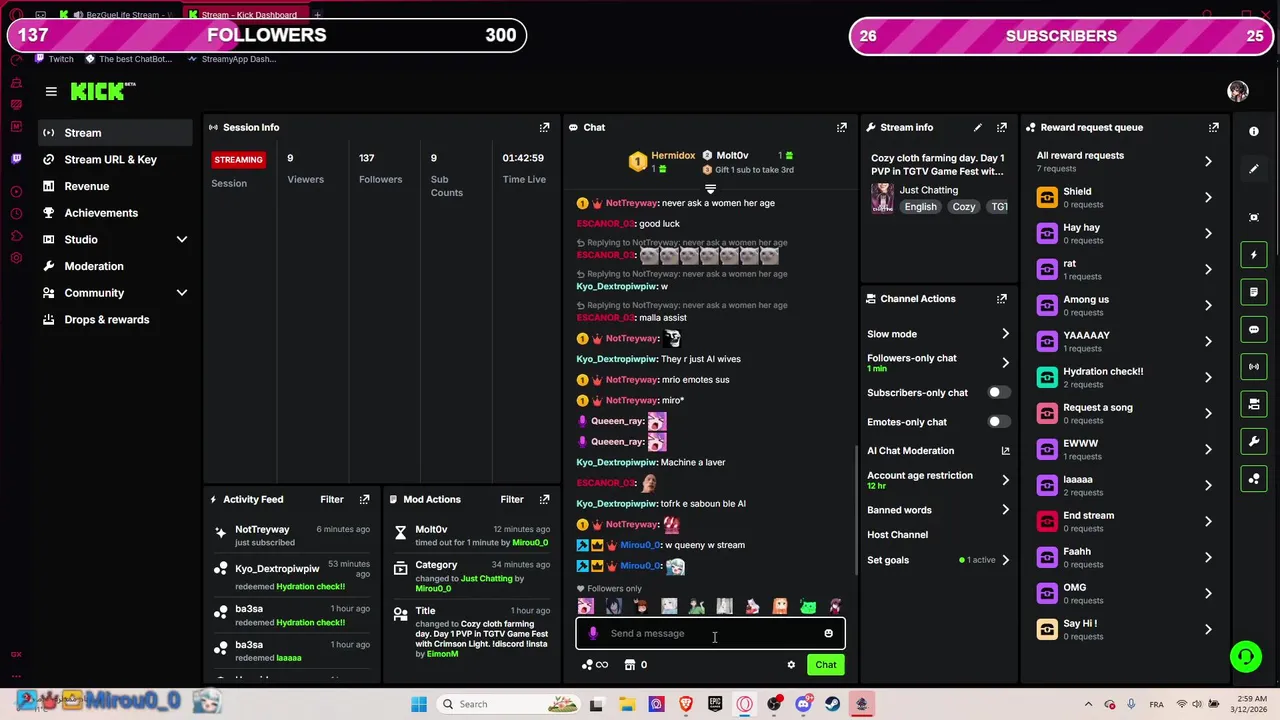
Task: Pop out the Channel Actions panel
Action: (x=1001, y=298)
